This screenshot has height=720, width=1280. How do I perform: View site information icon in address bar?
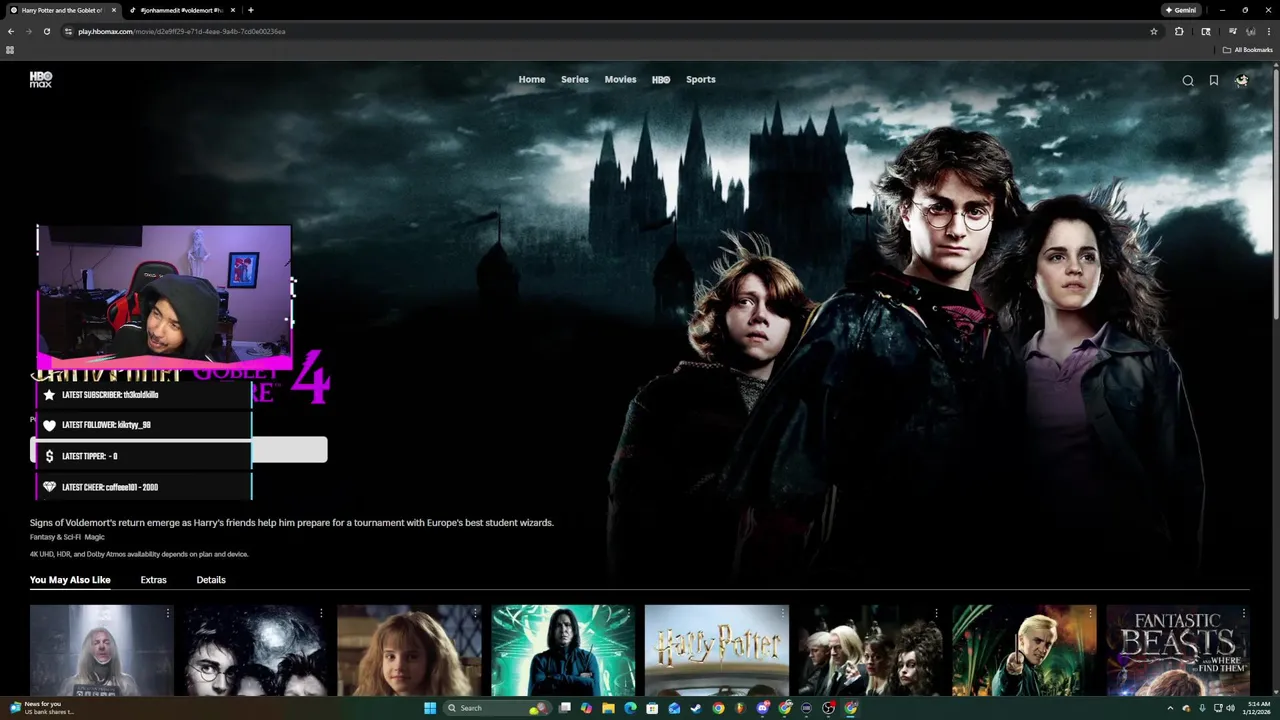pos(68,31)
